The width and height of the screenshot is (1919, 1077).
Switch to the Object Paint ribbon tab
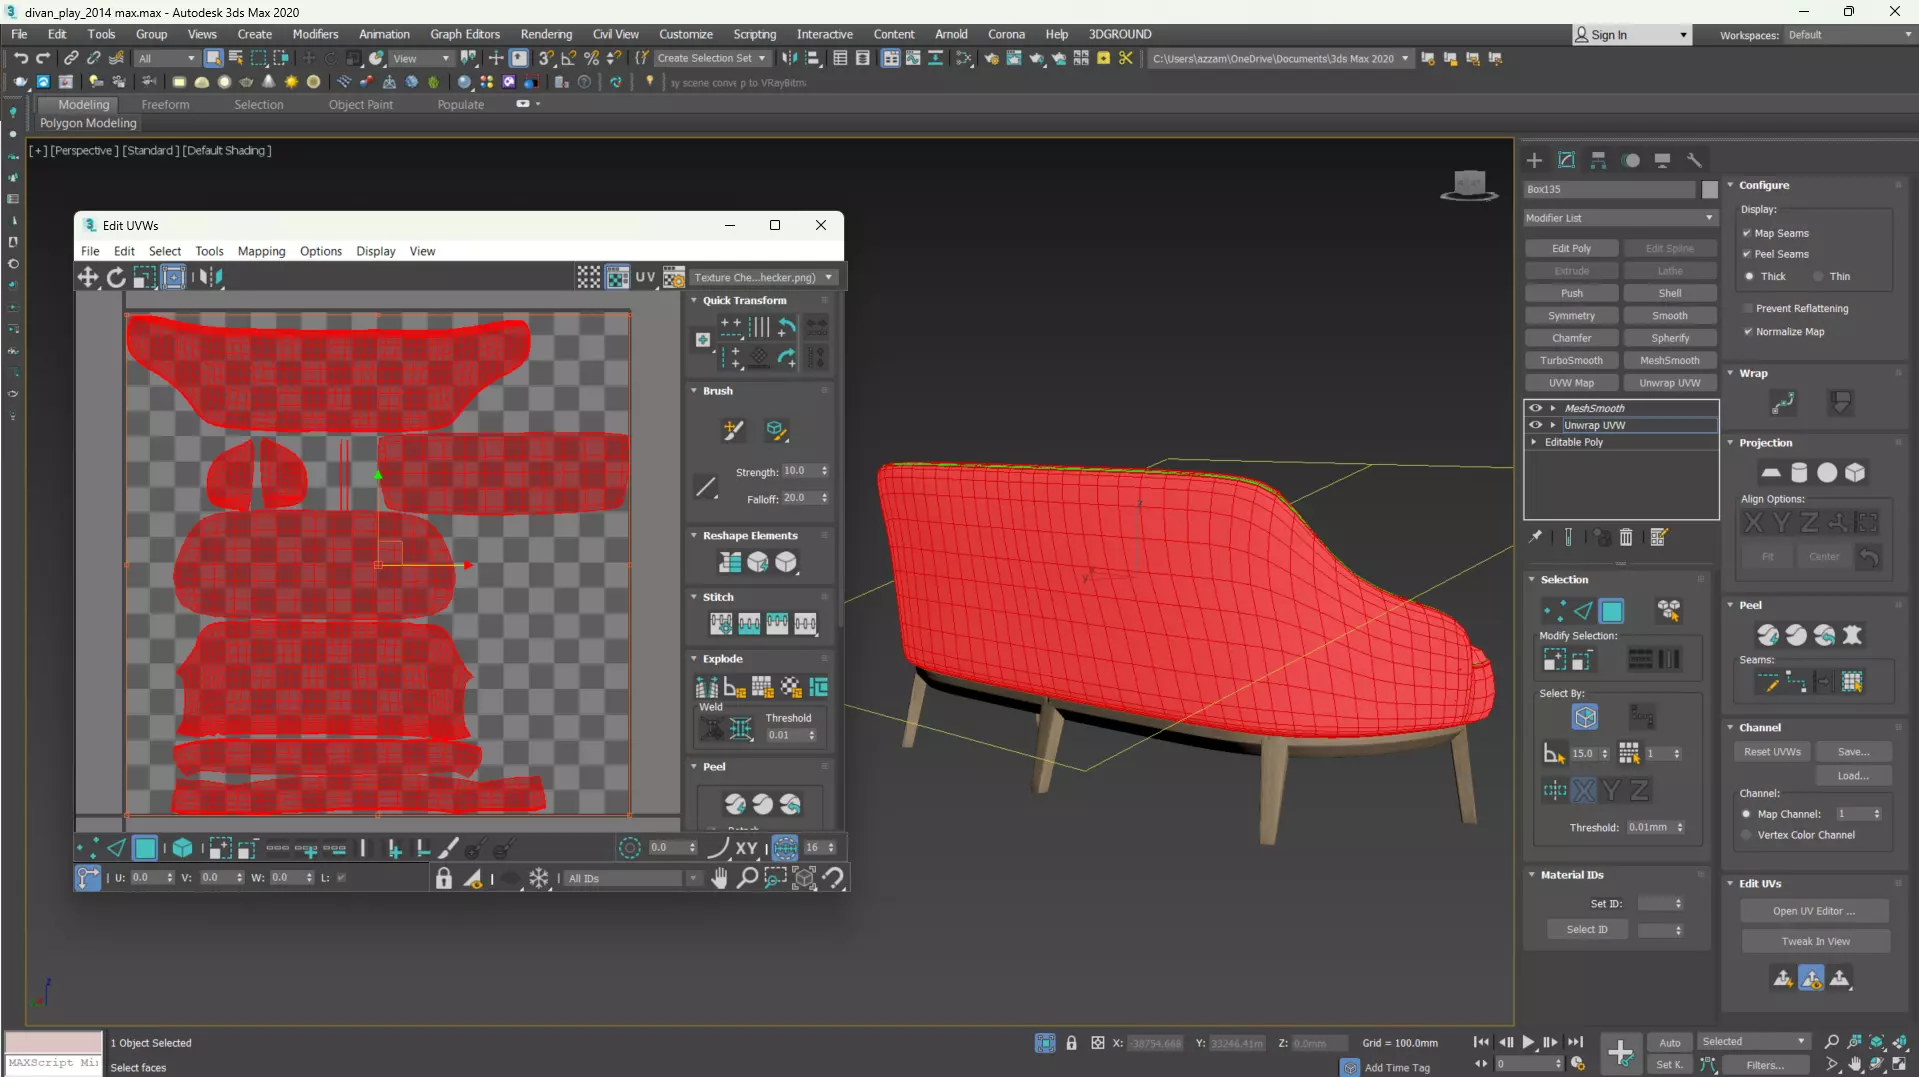coord(361,104)
